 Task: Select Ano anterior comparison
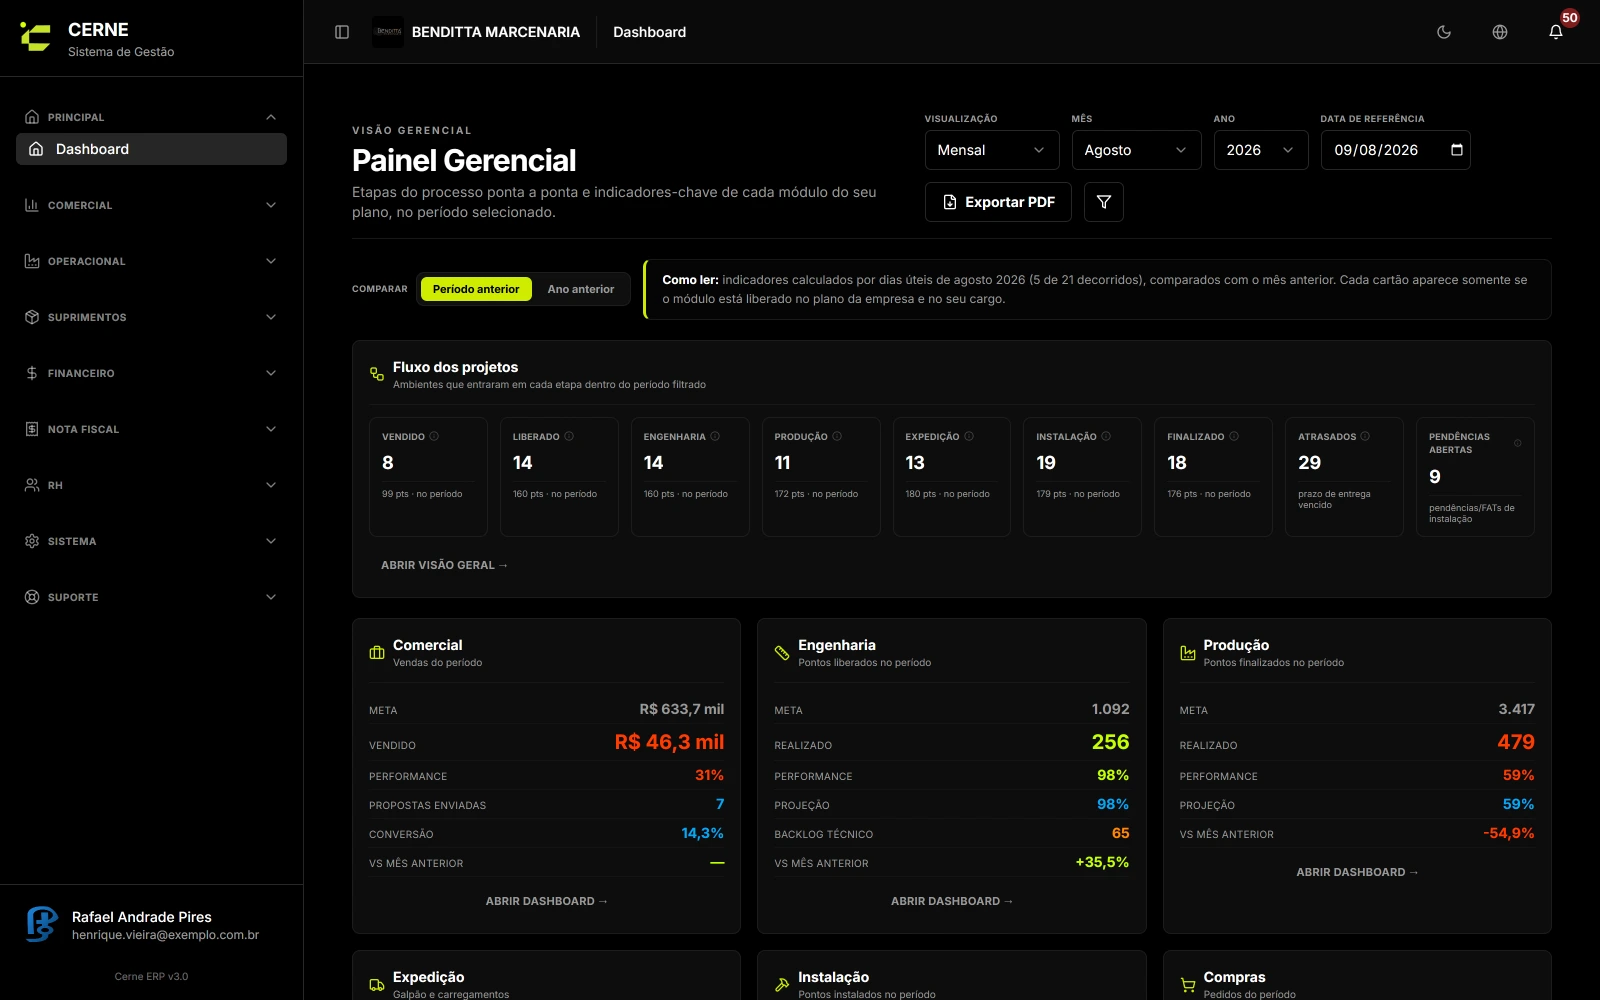tap(581, 289)
